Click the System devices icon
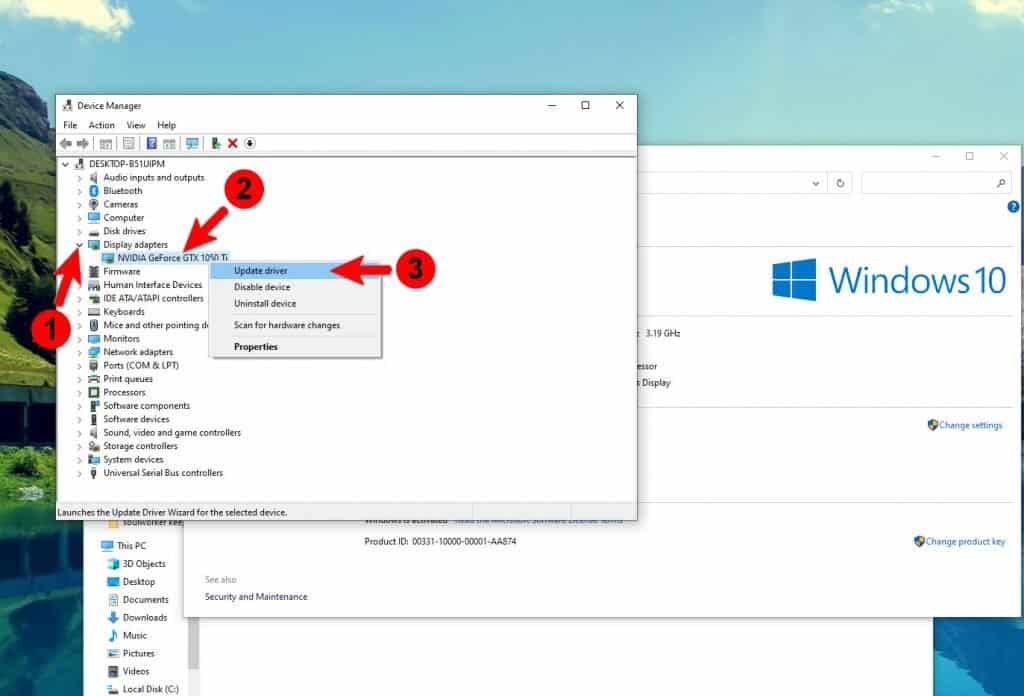Image resolution: width=1024 pixels, height=696 pixels. point(94,460)
